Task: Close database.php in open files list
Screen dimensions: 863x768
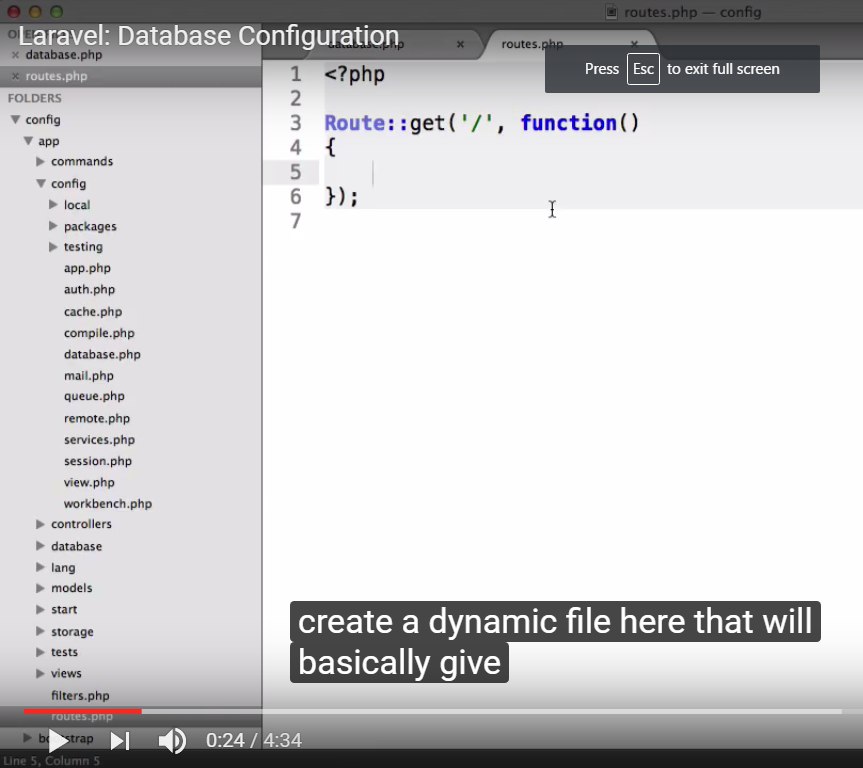Action: (x=15, y=55)
